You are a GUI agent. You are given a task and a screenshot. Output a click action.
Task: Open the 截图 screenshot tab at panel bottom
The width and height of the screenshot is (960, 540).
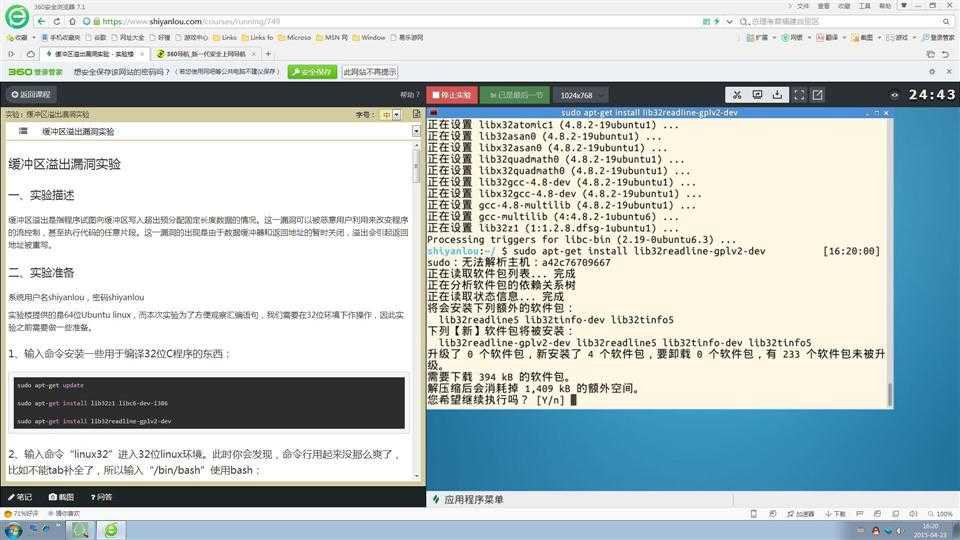(61, 497)
